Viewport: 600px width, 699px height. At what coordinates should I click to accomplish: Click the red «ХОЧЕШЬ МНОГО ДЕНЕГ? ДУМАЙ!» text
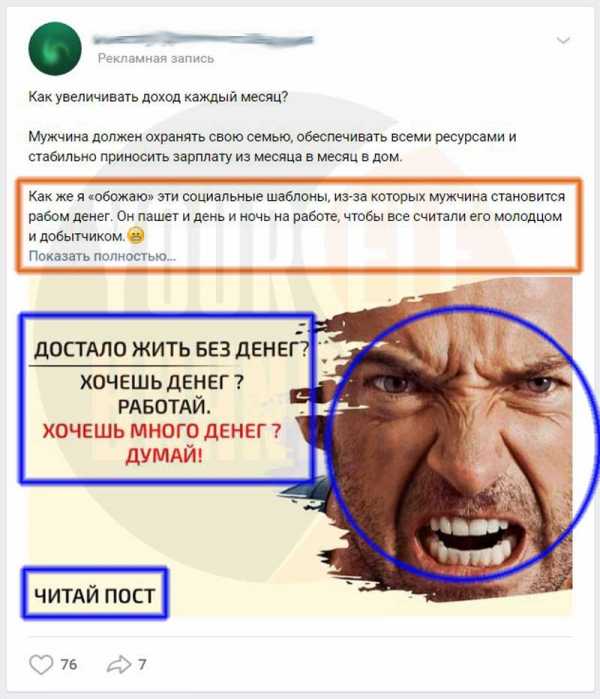(x=162, y=443)
